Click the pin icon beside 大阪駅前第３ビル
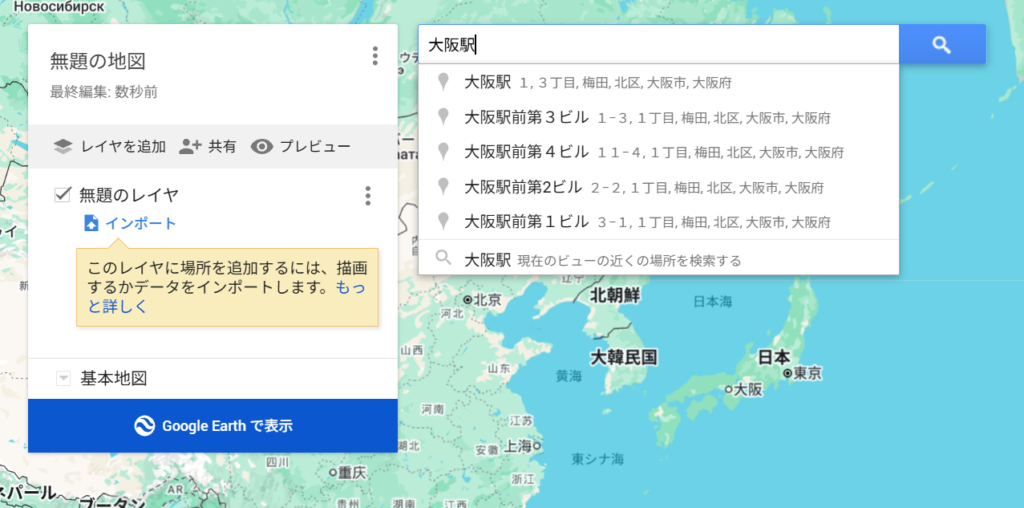This screenshot has height=508, width=1024. [x=443, y=117]
